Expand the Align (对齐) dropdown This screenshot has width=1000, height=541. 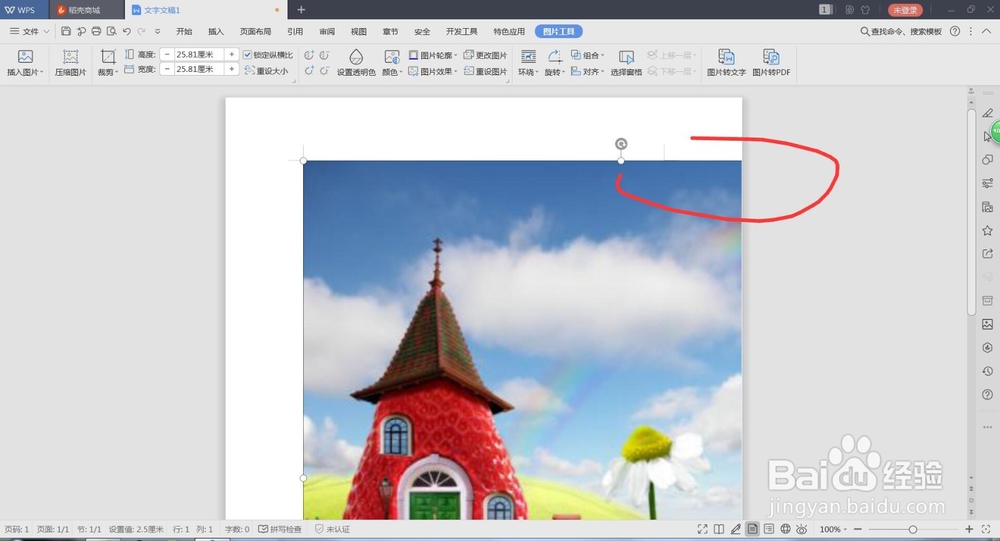[x=602, y=71]
